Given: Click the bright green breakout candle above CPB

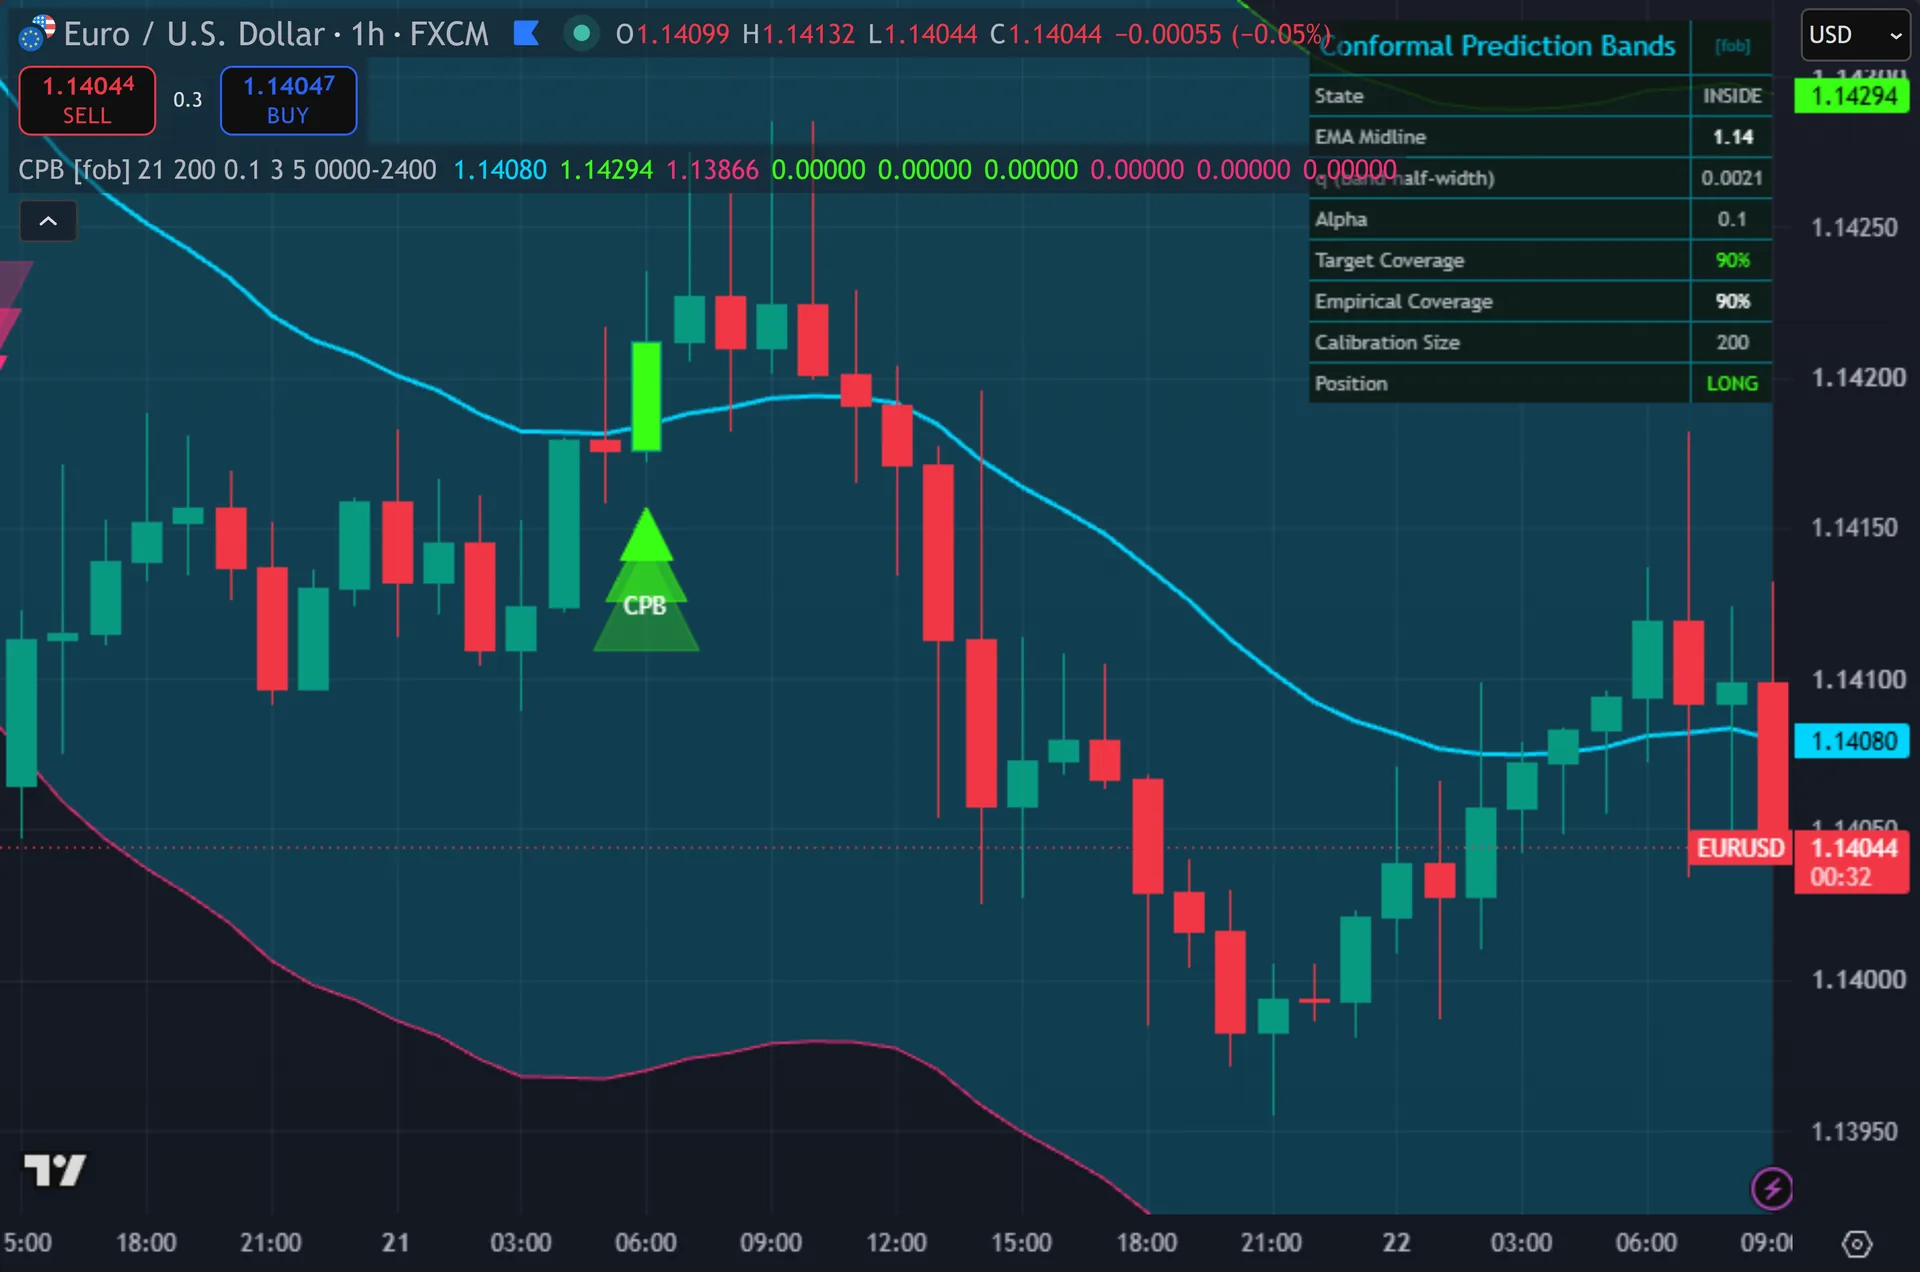Looking at the screenshot, I should [x=646, y=396].
